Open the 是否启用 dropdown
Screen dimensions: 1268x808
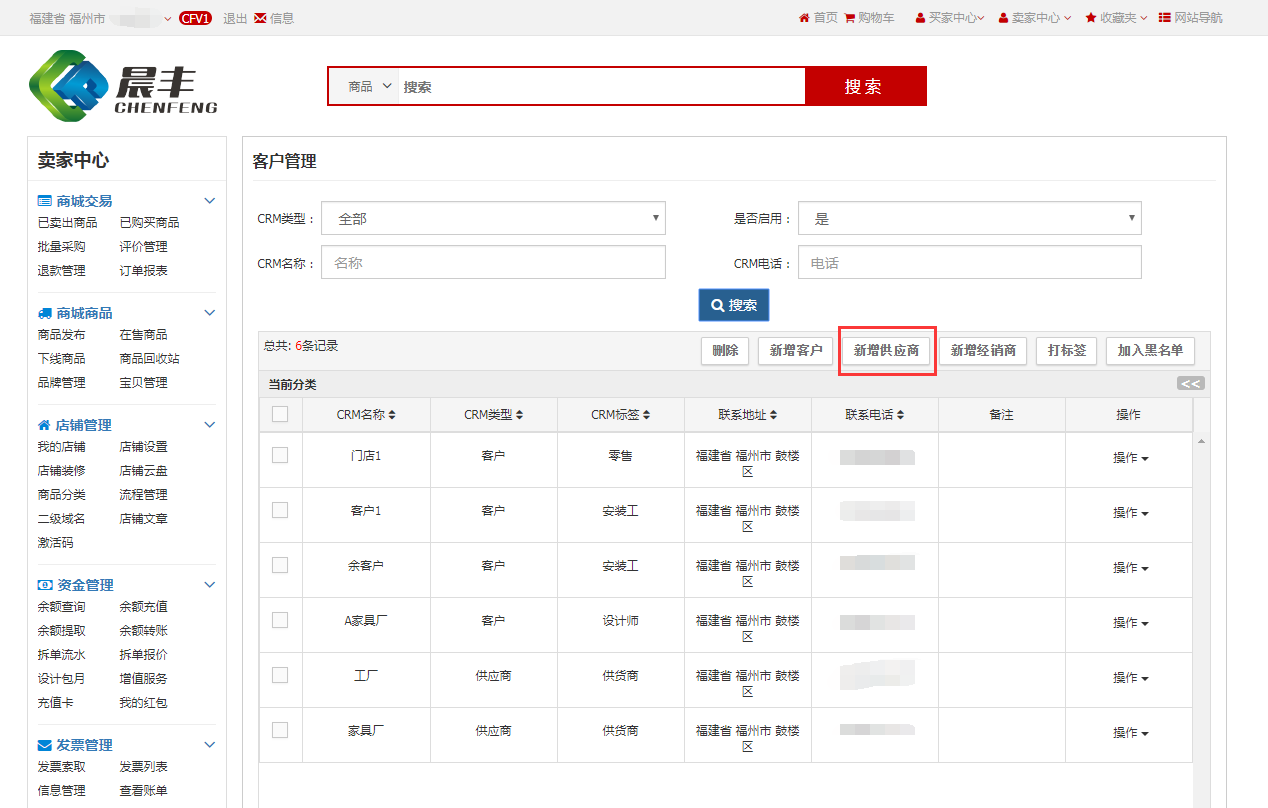click(x=969, y=218)
